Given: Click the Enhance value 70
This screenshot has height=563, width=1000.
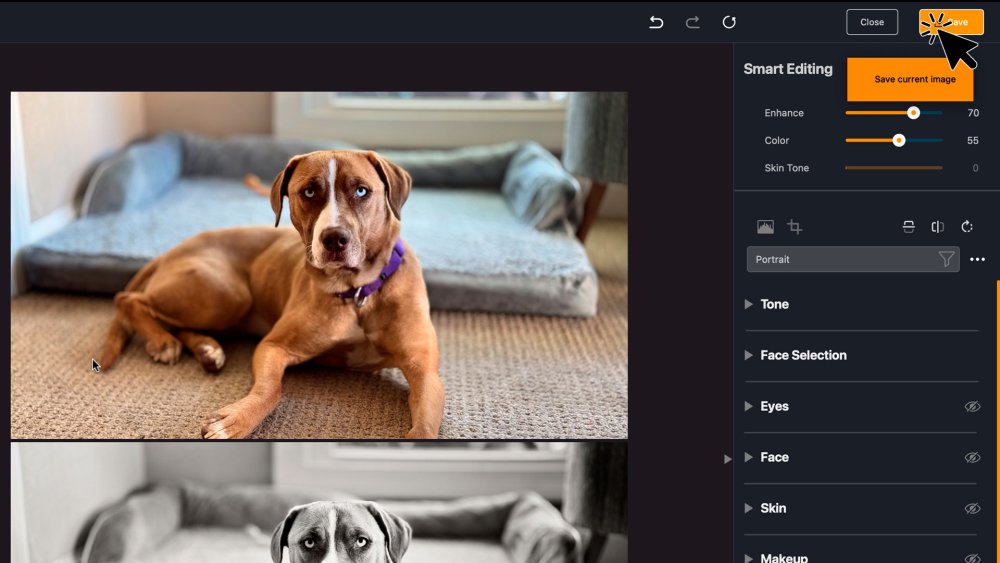Looking at the screenshot, I should (973, 113).
